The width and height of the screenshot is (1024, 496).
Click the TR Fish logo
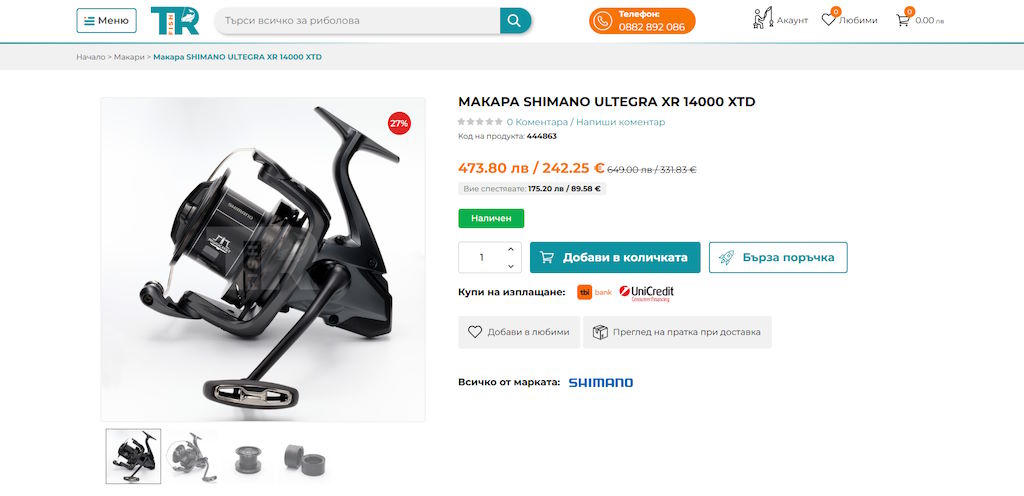pyautogui.click(x=175, y=20)
